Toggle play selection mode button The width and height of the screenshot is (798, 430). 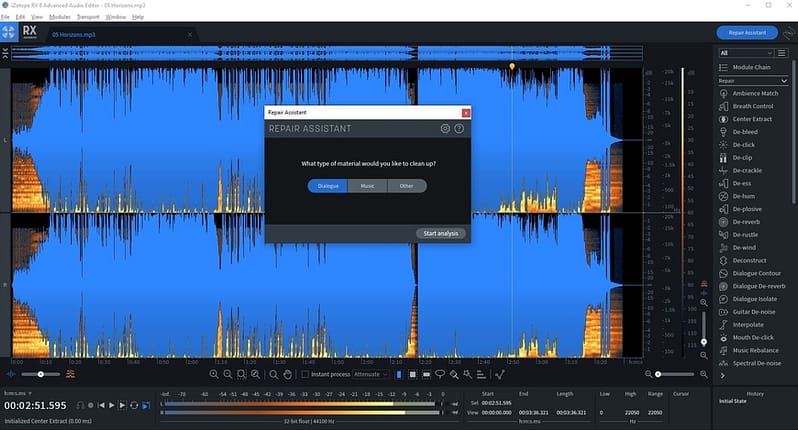[123, 406]
